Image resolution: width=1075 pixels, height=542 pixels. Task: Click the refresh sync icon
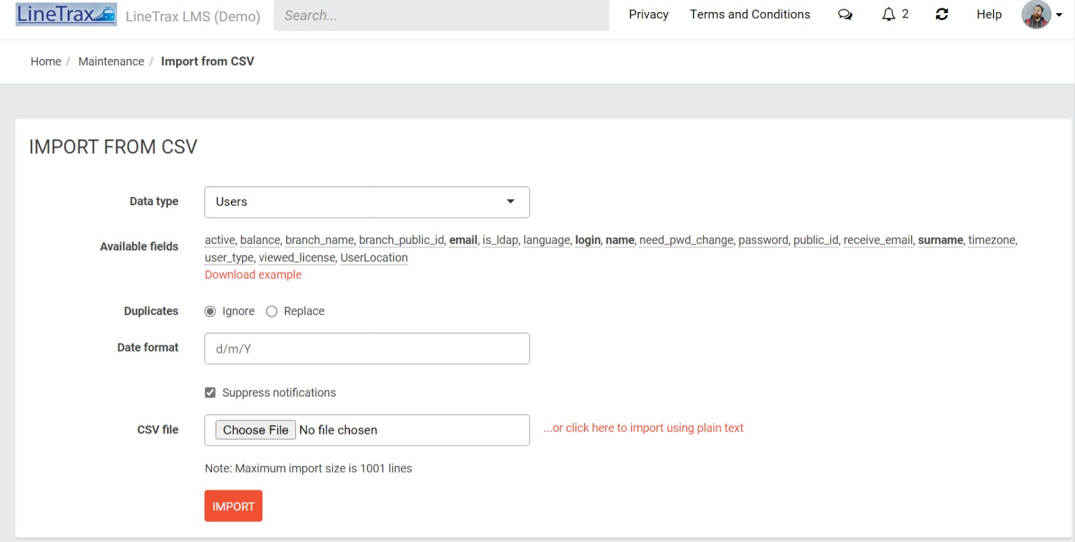(x=942, y=14)
